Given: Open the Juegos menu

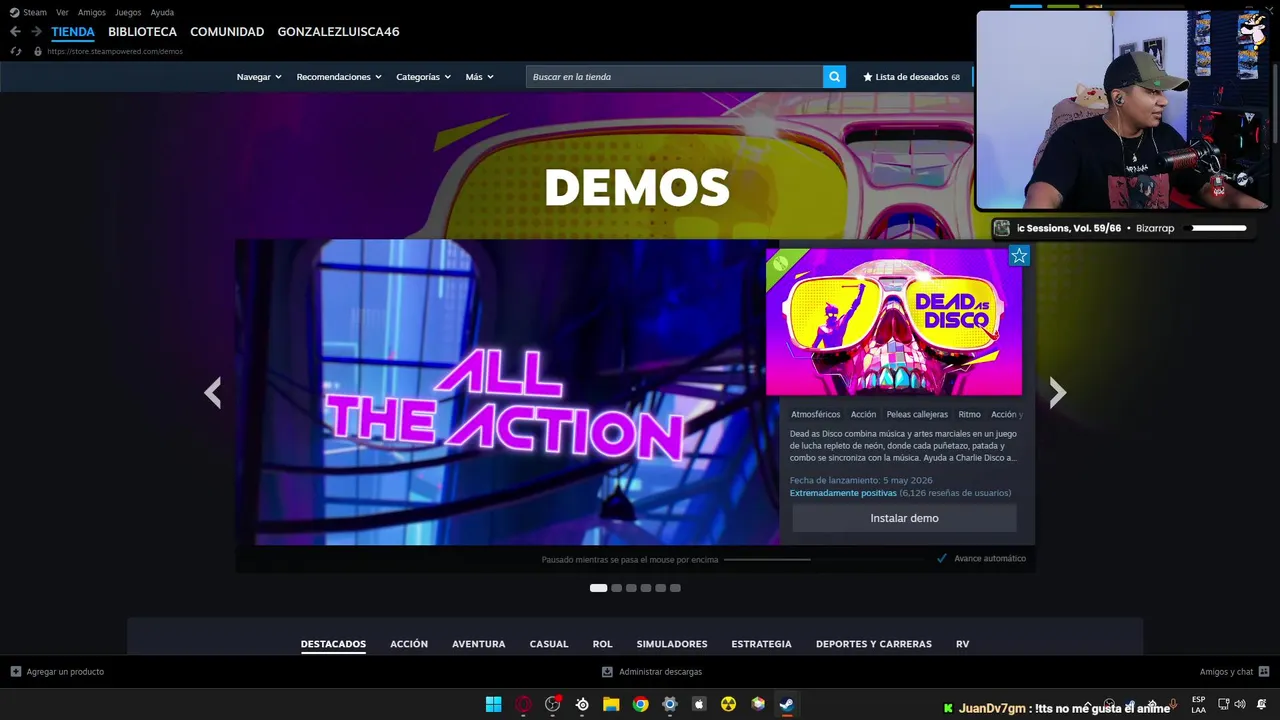Looking at the screenshot, I should [128, 12].
